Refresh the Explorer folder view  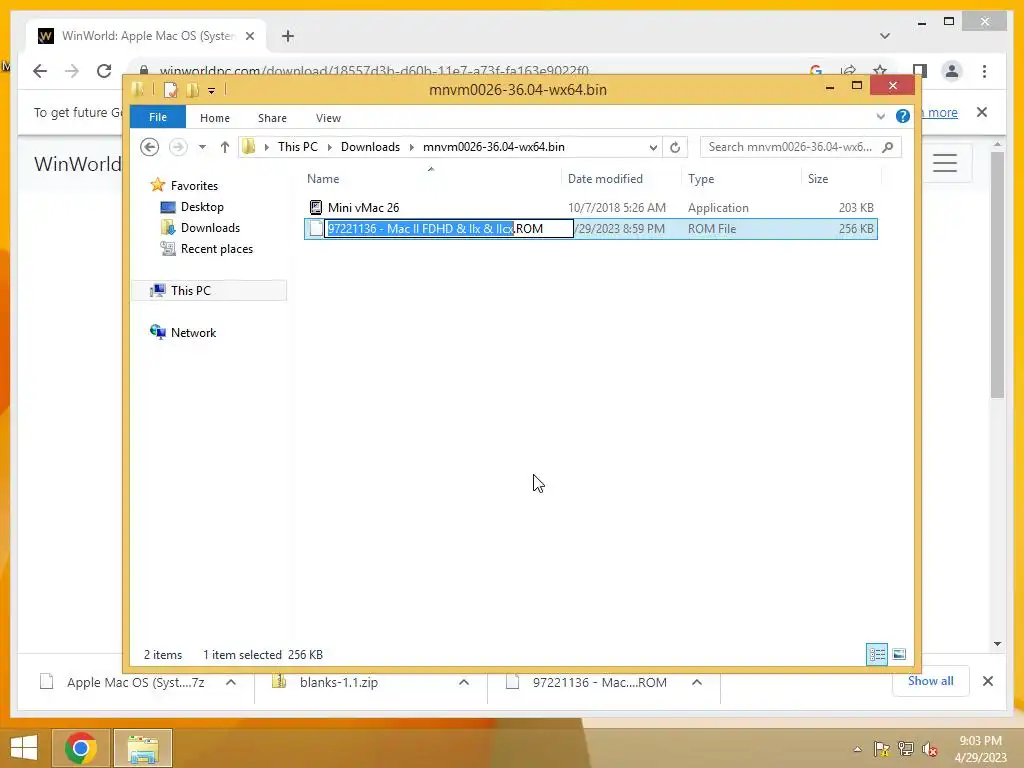675,147
